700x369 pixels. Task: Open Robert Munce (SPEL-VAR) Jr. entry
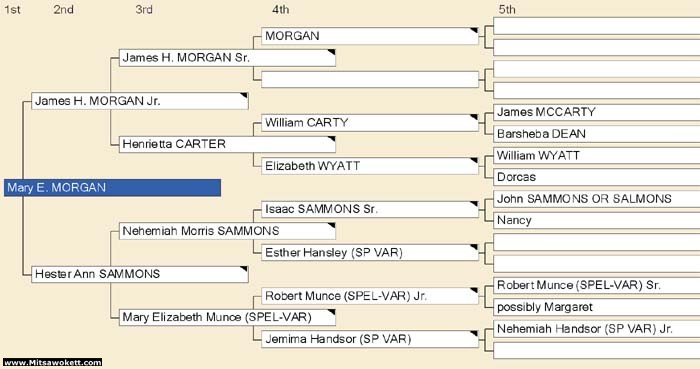[x=370, y=296]
